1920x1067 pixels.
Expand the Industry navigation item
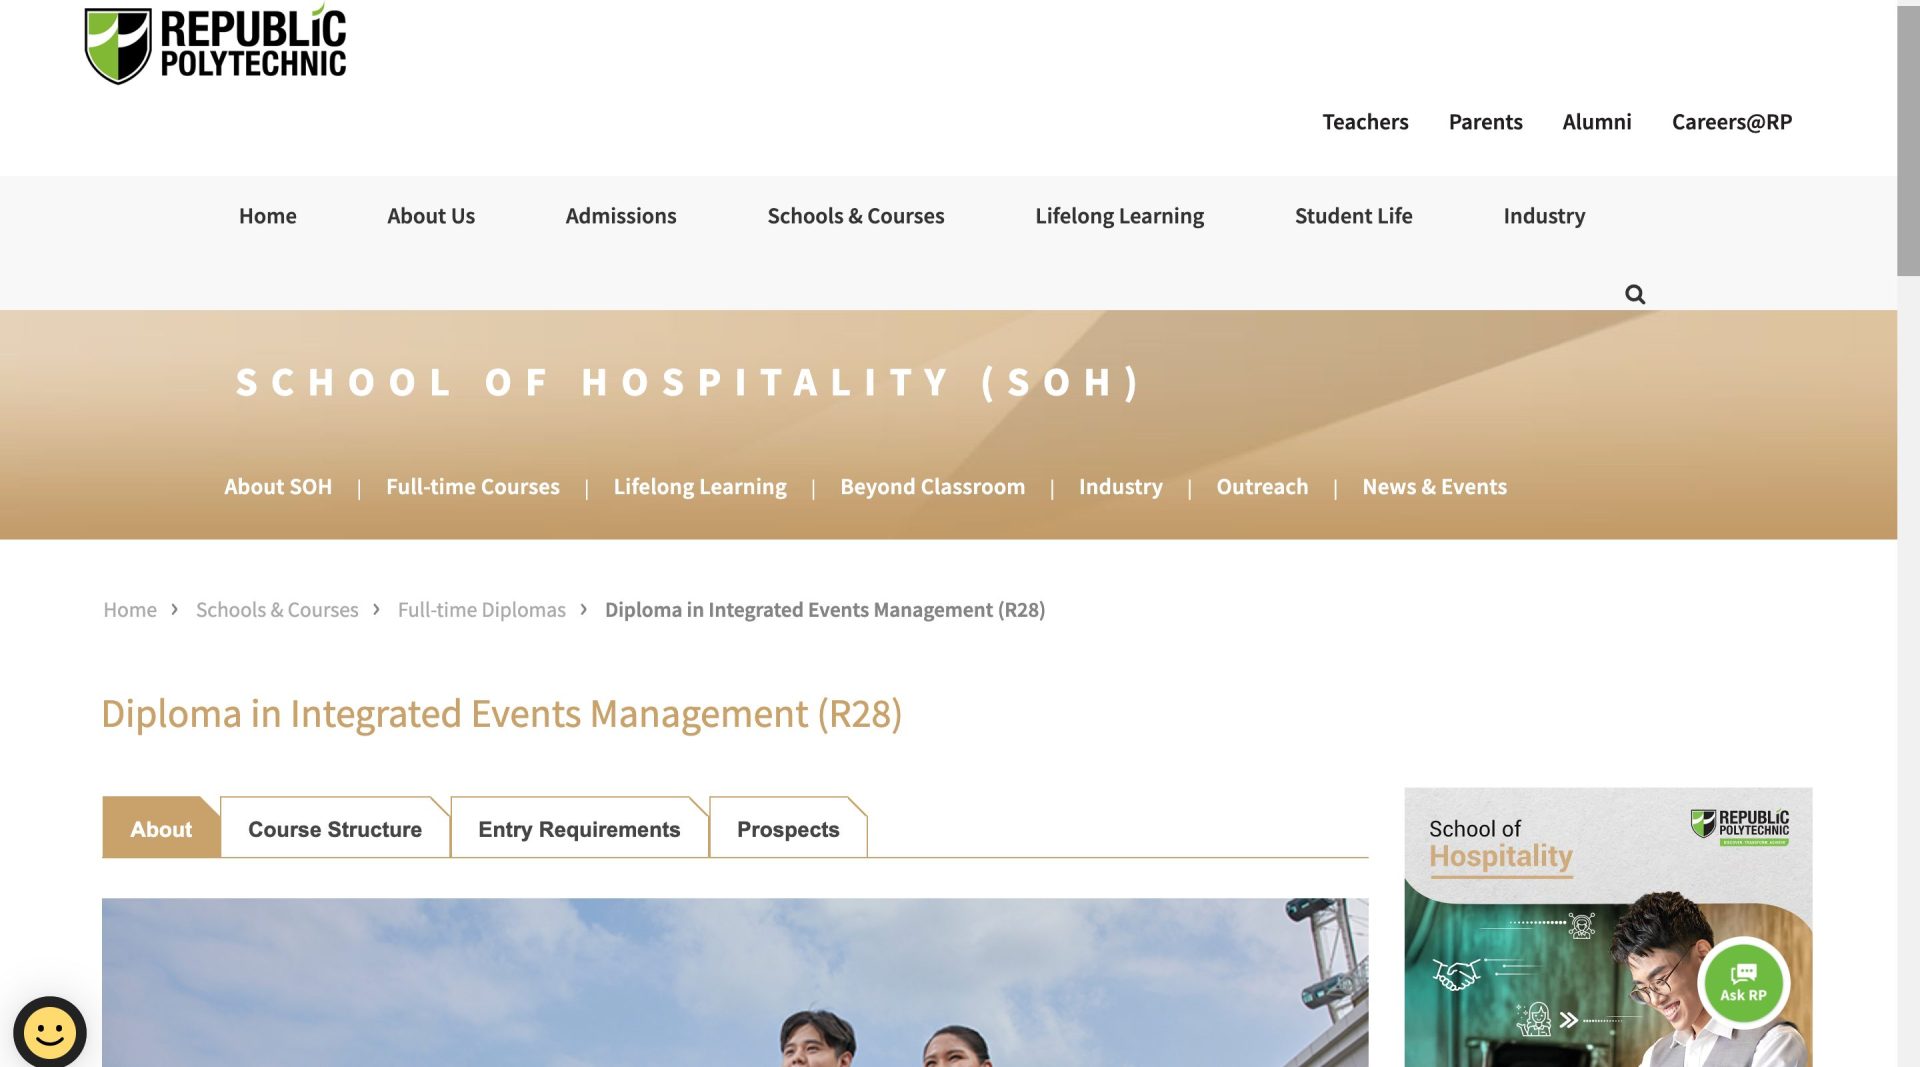coord(1544,216)
